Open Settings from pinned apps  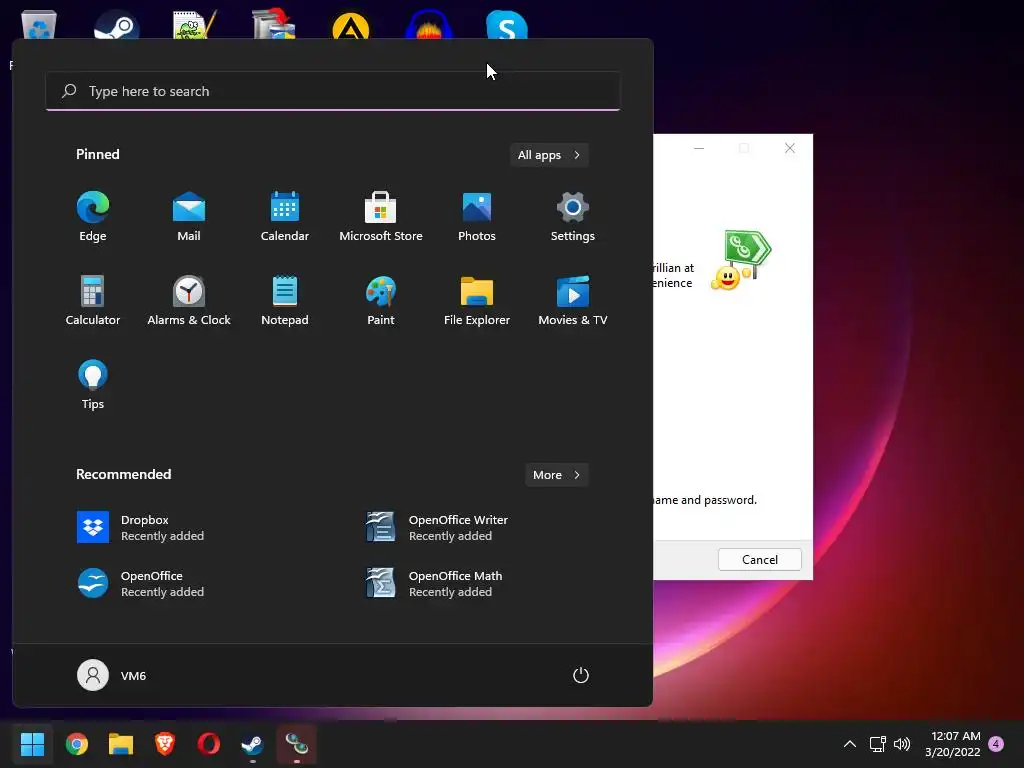tap(573, 217)
